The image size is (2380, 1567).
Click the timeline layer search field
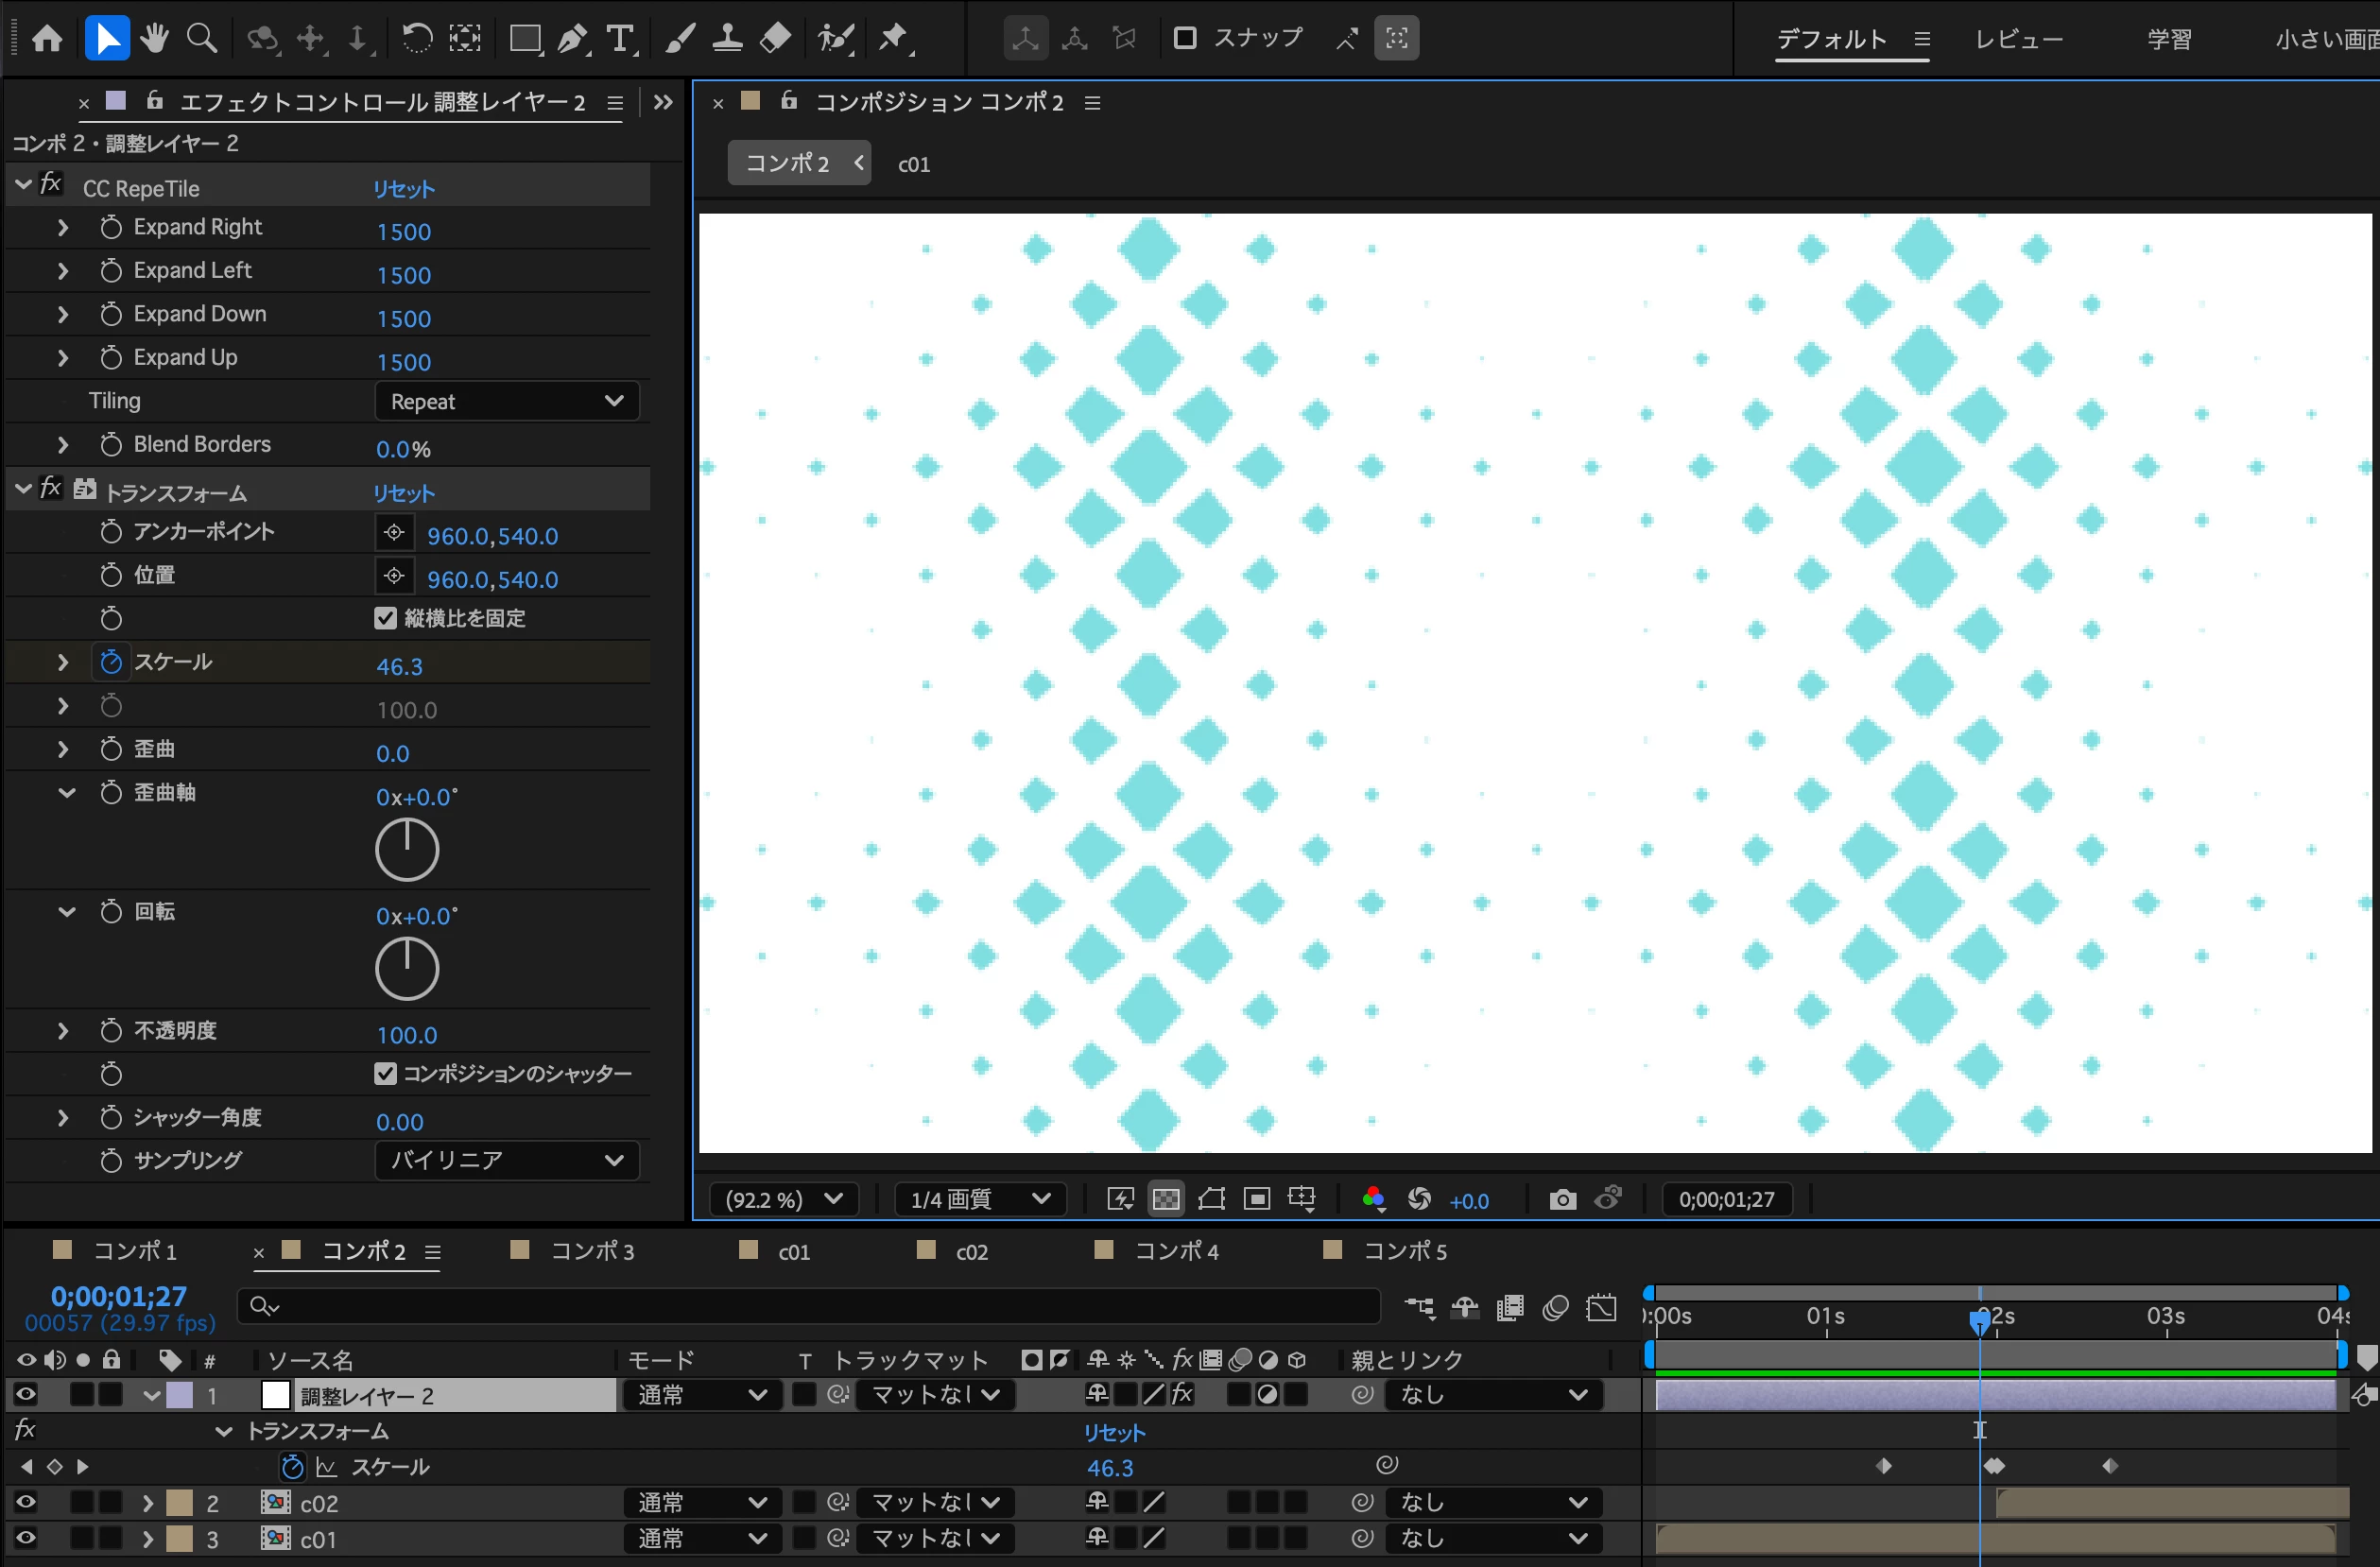tap(808, 1306)
